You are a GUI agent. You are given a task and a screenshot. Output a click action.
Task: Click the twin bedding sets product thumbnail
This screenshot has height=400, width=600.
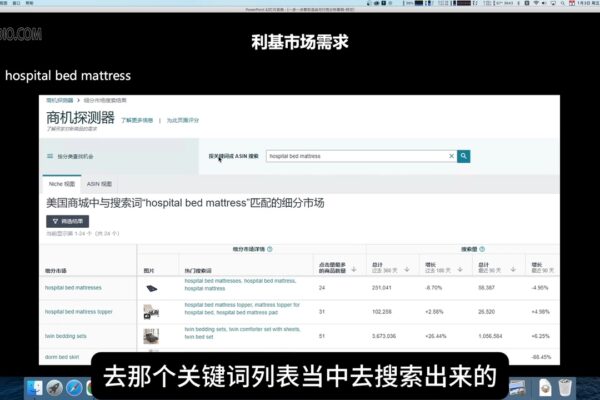tap(151, 336)
